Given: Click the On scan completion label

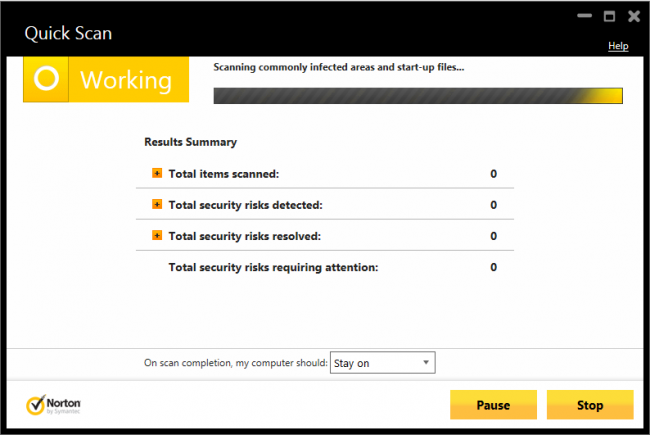Looking at the screenshot, I should click(x=235, y=363).
